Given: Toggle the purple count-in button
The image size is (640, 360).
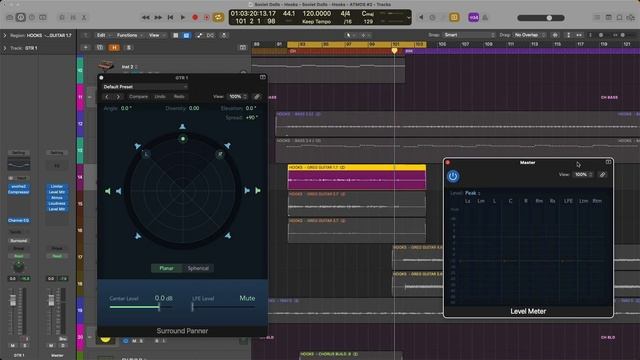Looking at the screenshot, I should [x=473, y=18].
